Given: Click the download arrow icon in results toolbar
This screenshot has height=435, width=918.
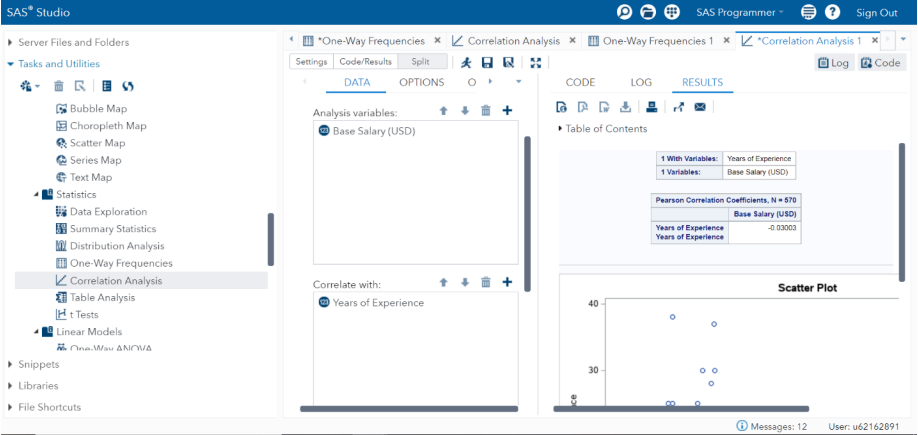Looking at the screenshot, I should [x=625, y=107].
